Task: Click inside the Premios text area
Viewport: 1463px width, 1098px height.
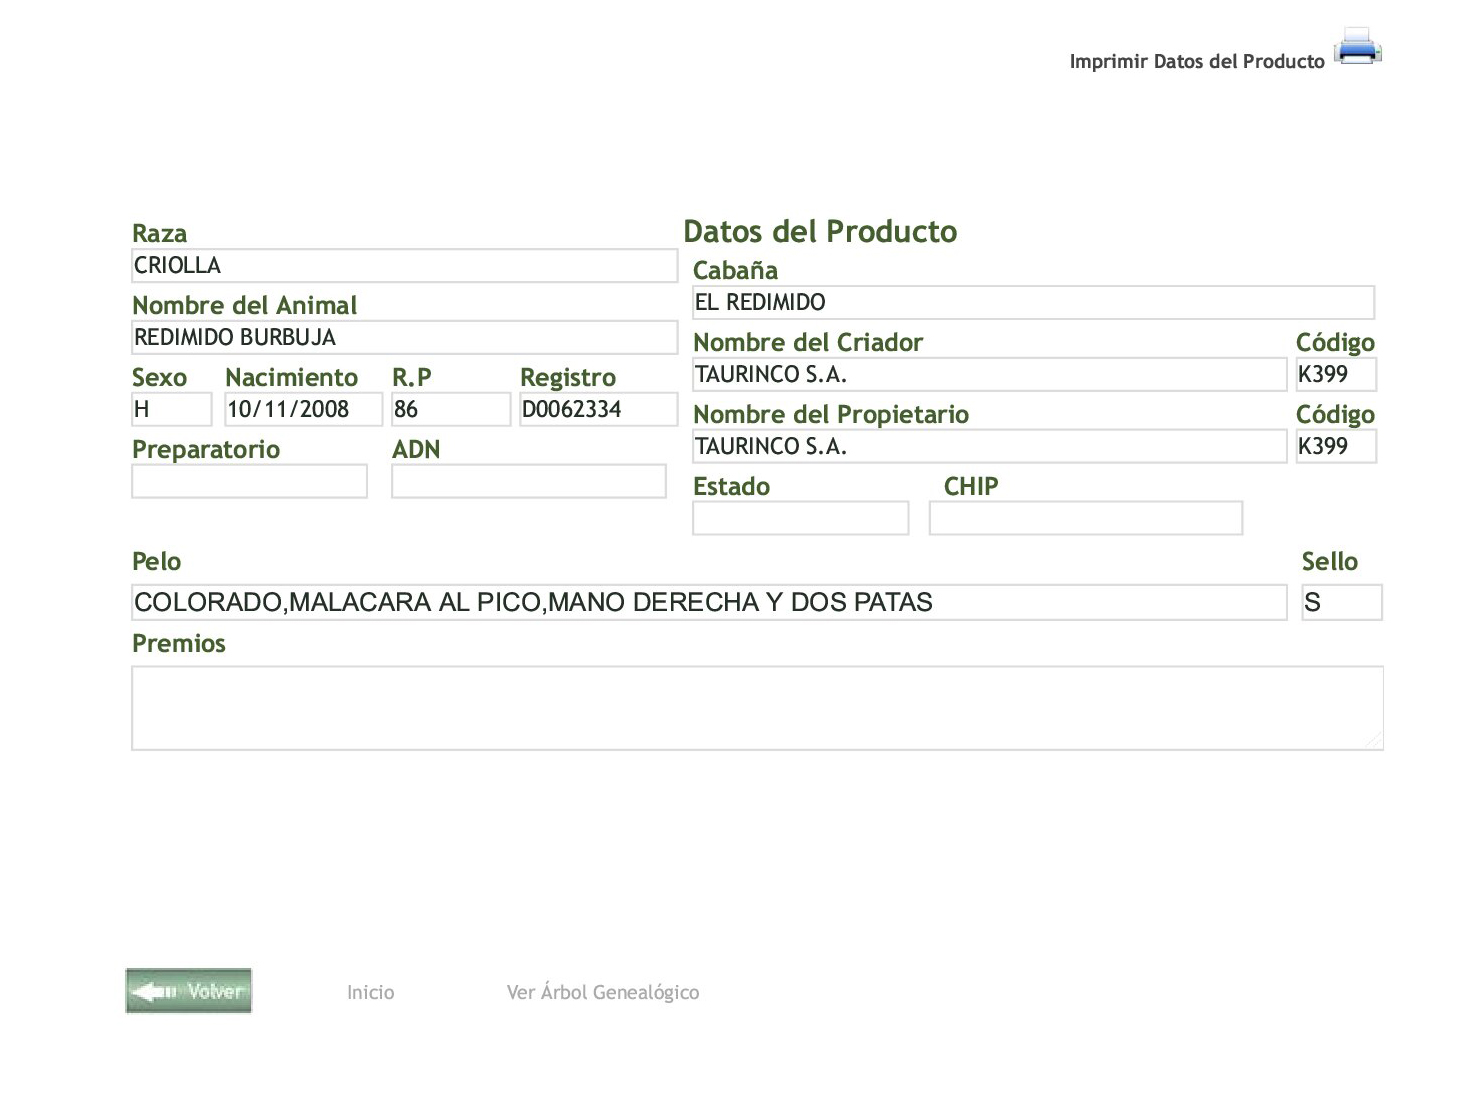Action: click(757, 708)
